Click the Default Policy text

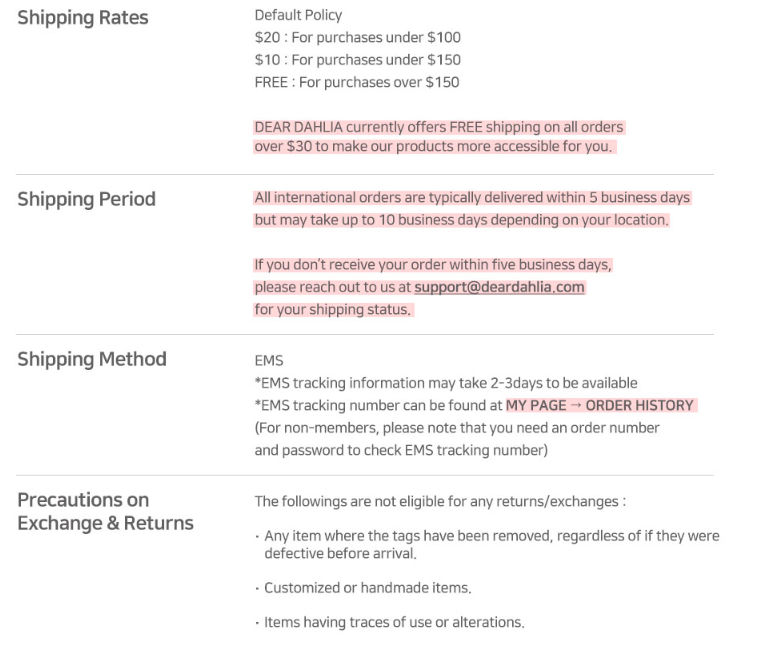(x=298, y=15)
